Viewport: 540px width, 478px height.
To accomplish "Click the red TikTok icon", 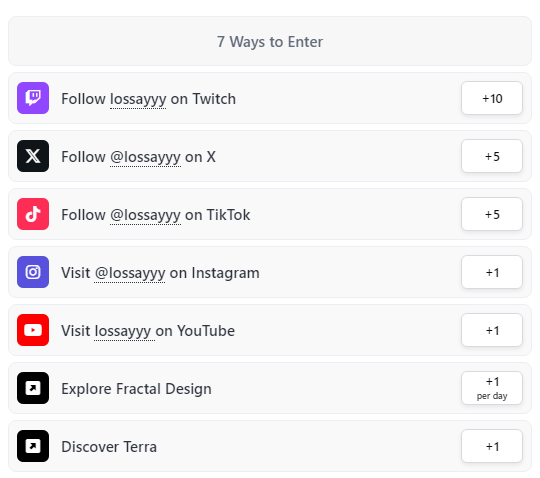I will click(x=33, y=214).
